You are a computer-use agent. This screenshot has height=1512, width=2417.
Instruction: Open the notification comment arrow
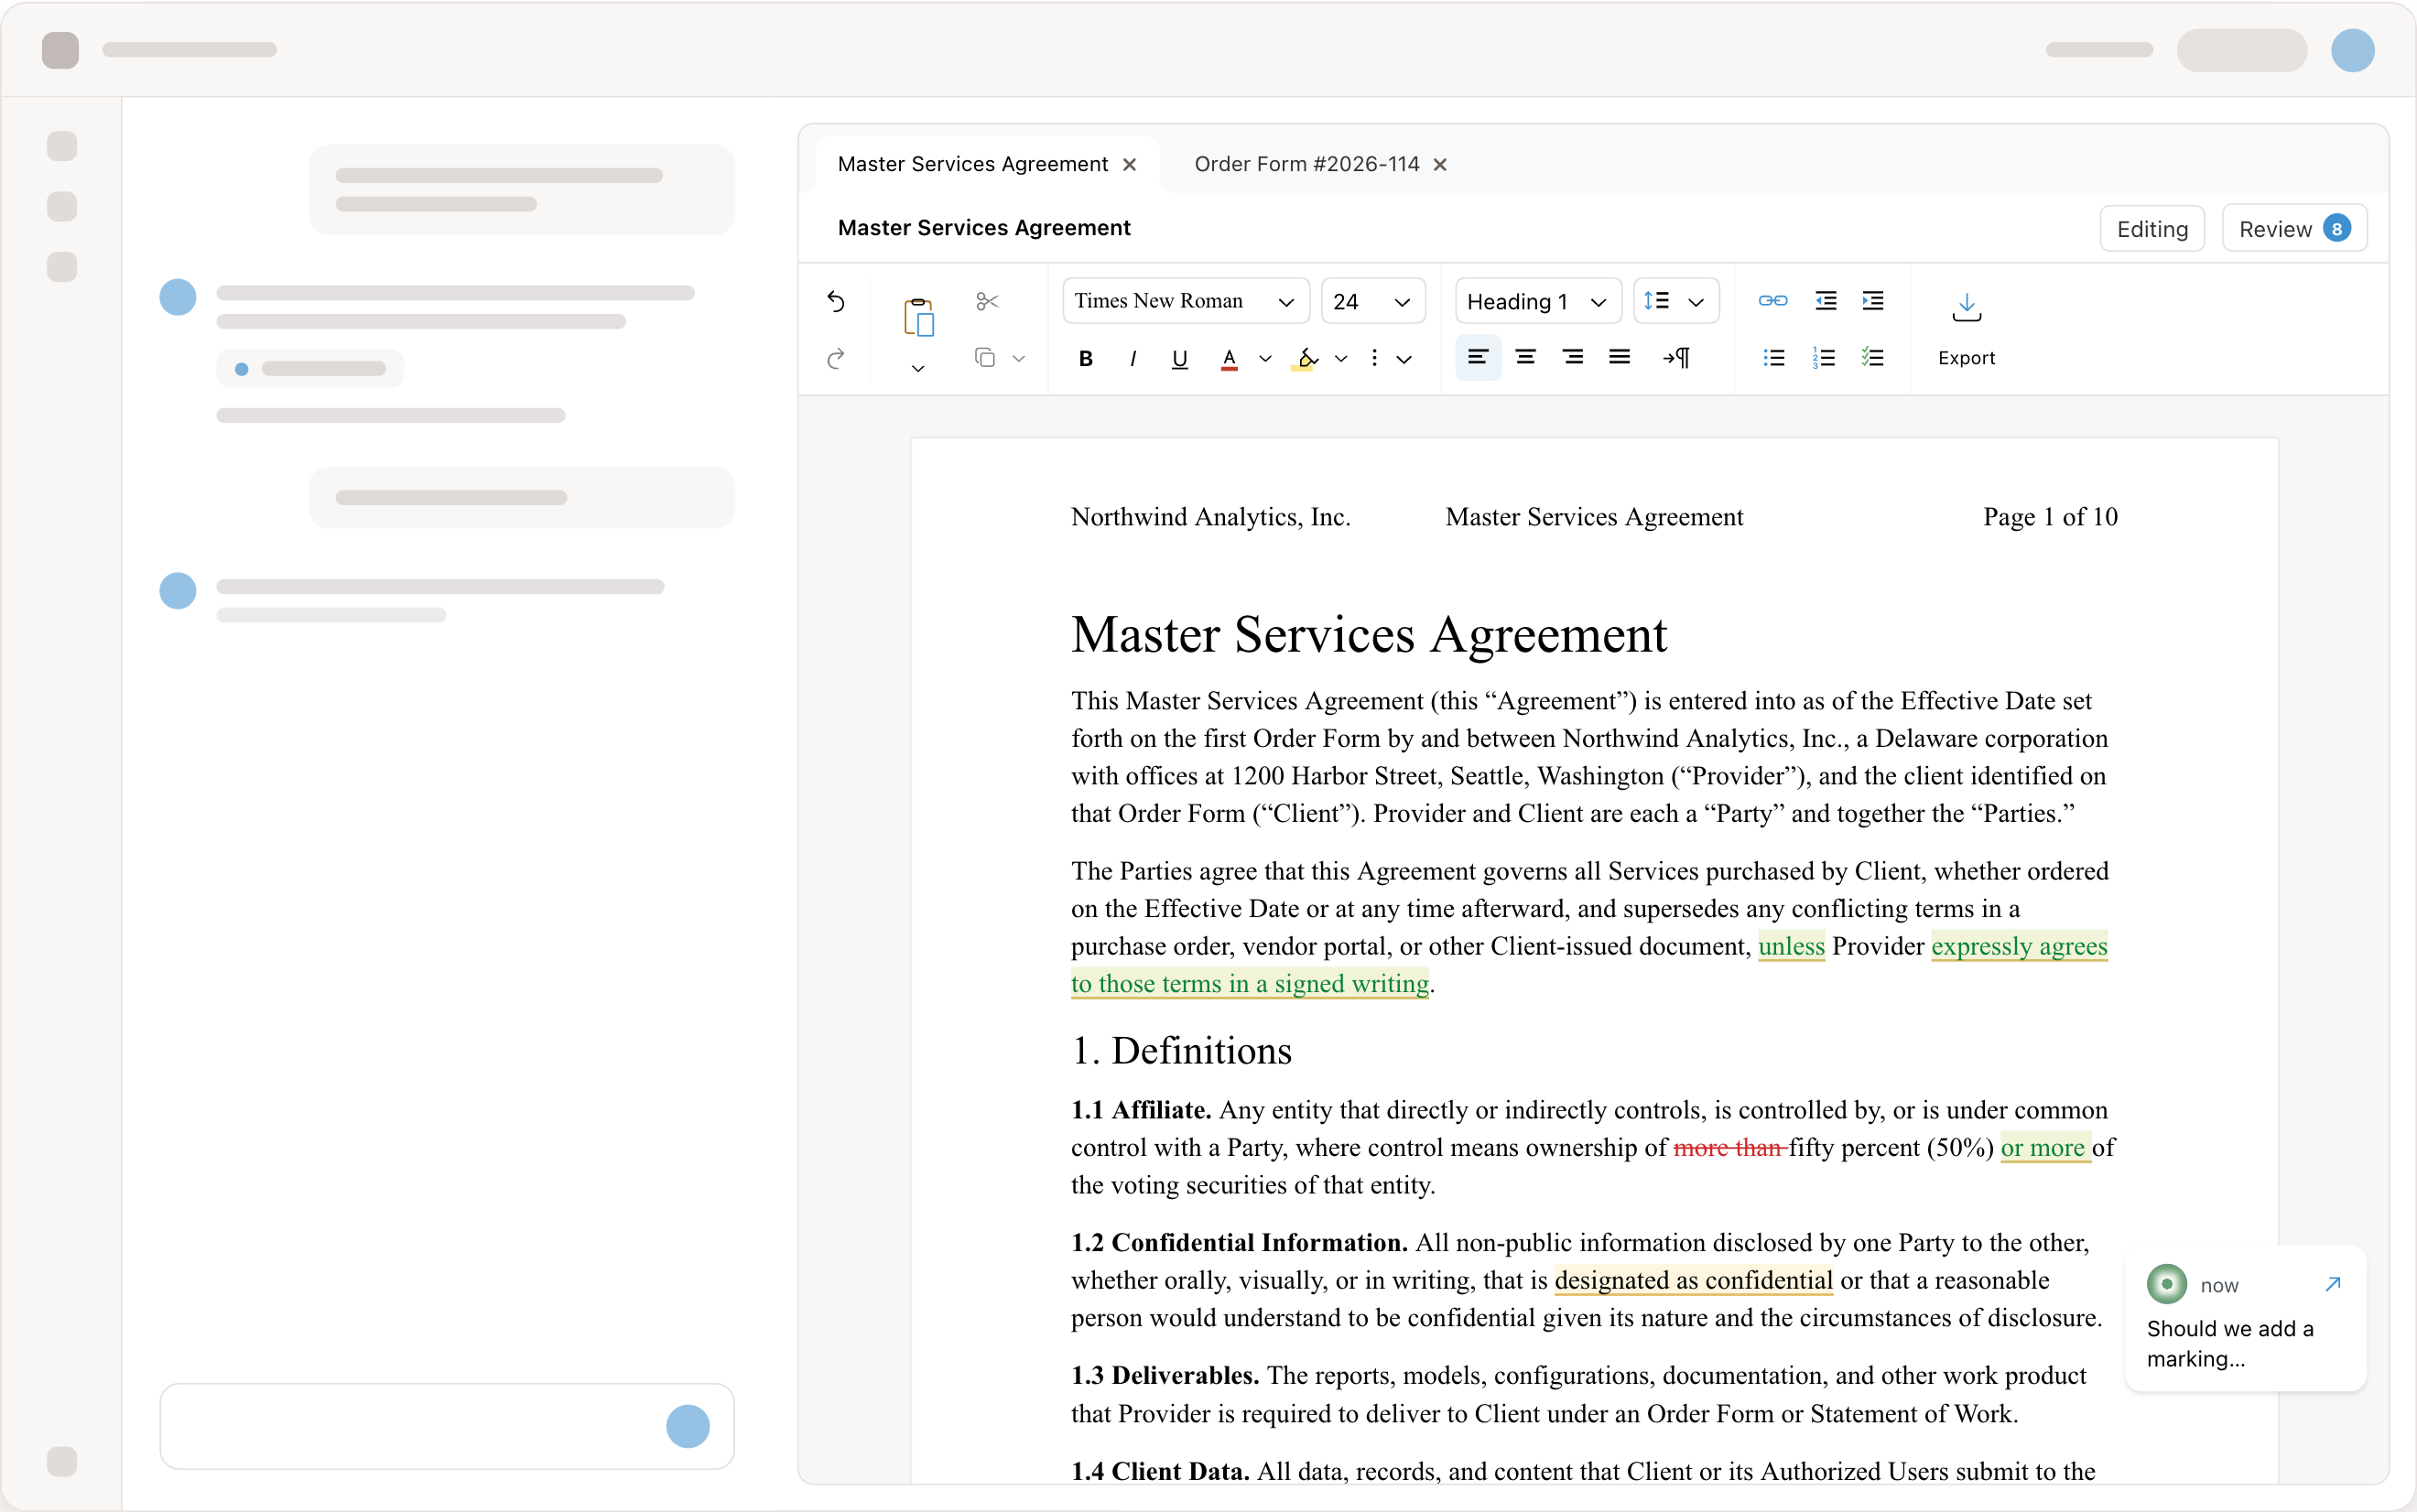tap(2333, 1284)
